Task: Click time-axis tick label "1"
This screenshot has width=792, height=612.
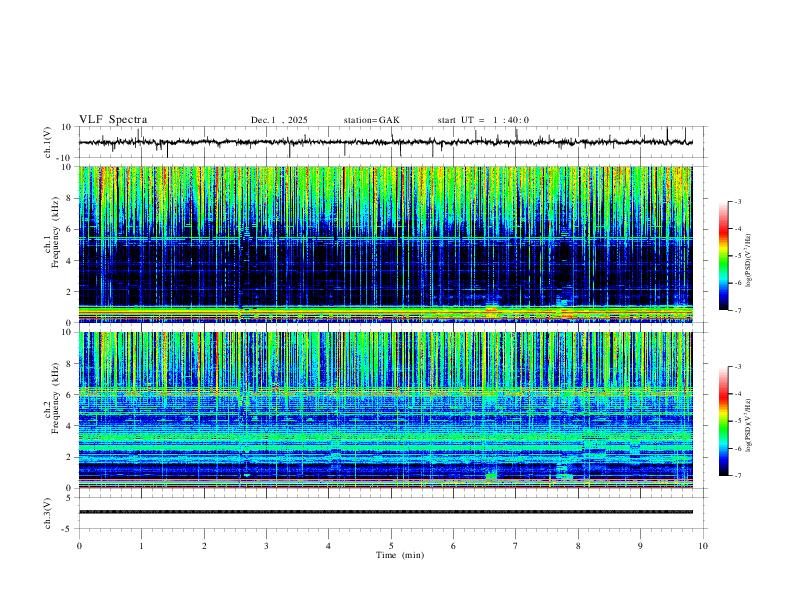Action: tap(141, 546)
